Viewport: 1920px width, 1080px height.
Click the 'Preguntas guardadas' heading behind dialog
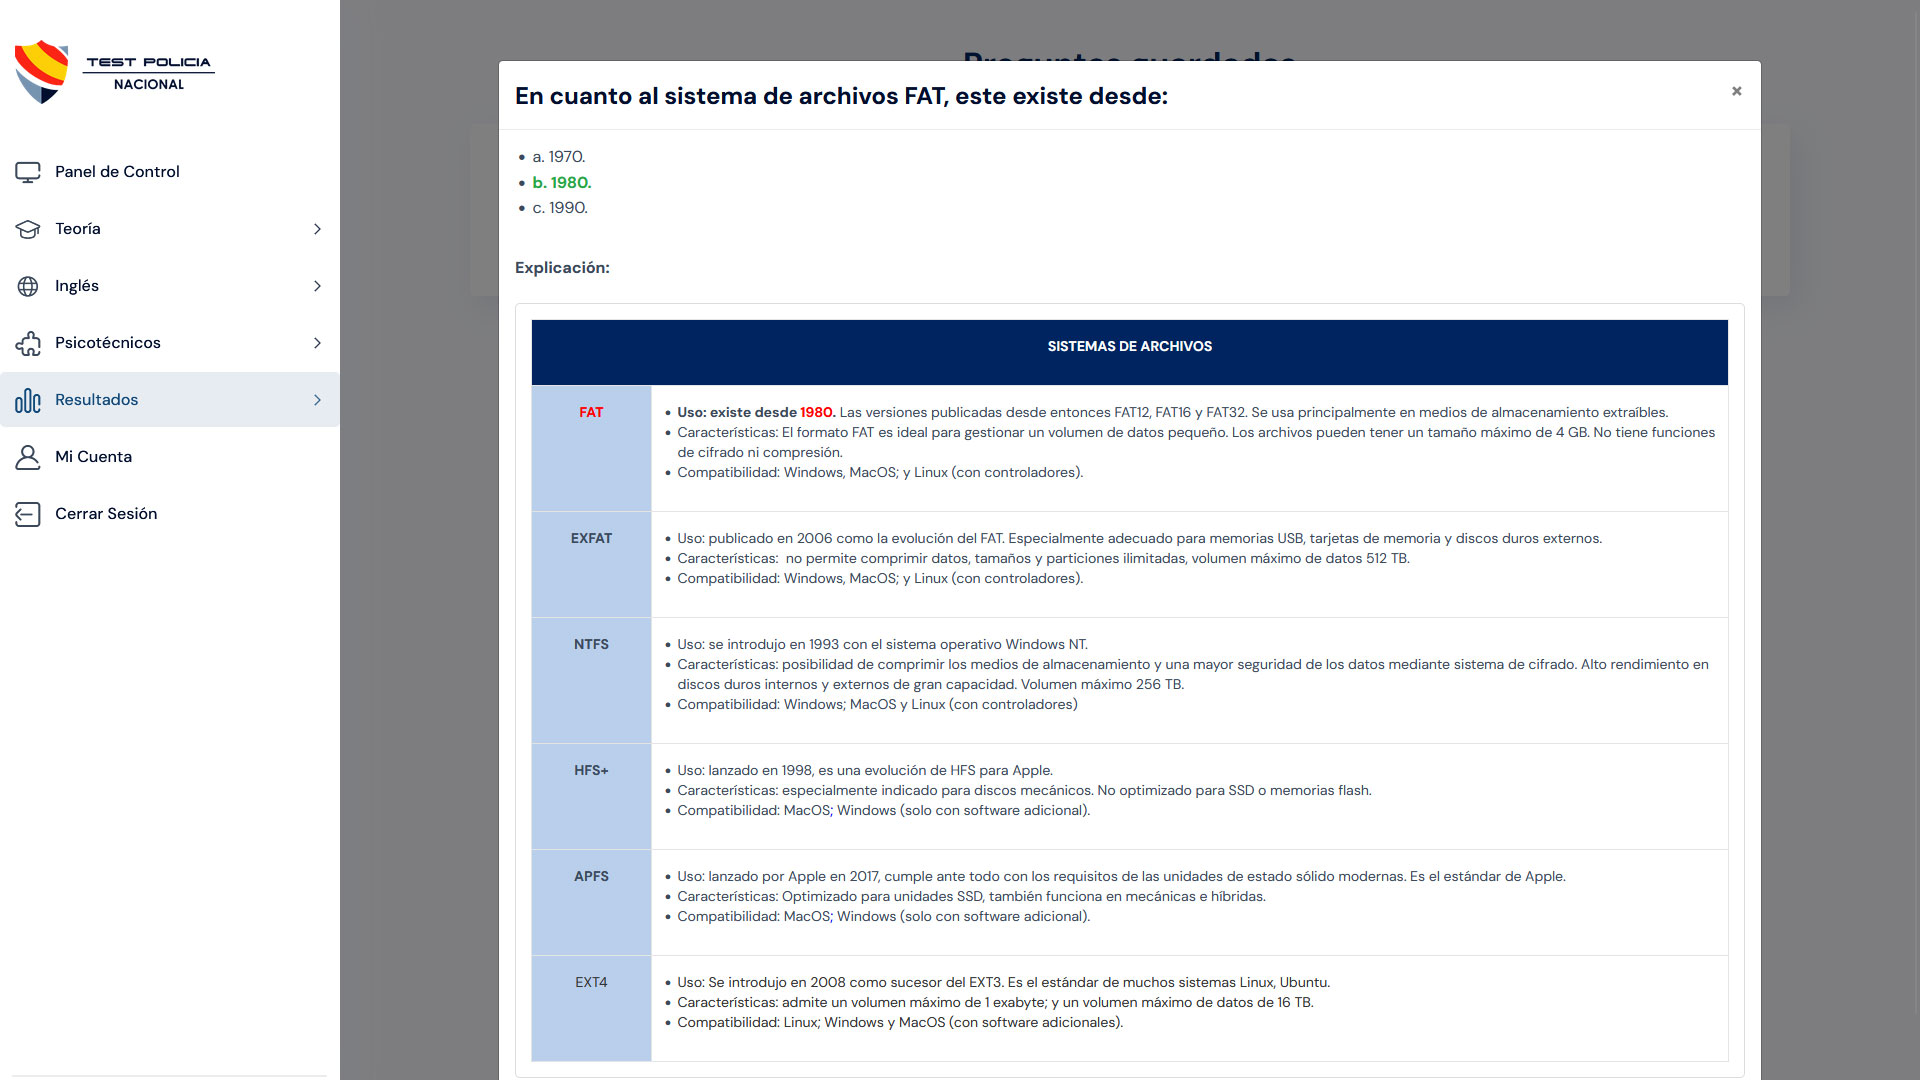click(1130, 55)
